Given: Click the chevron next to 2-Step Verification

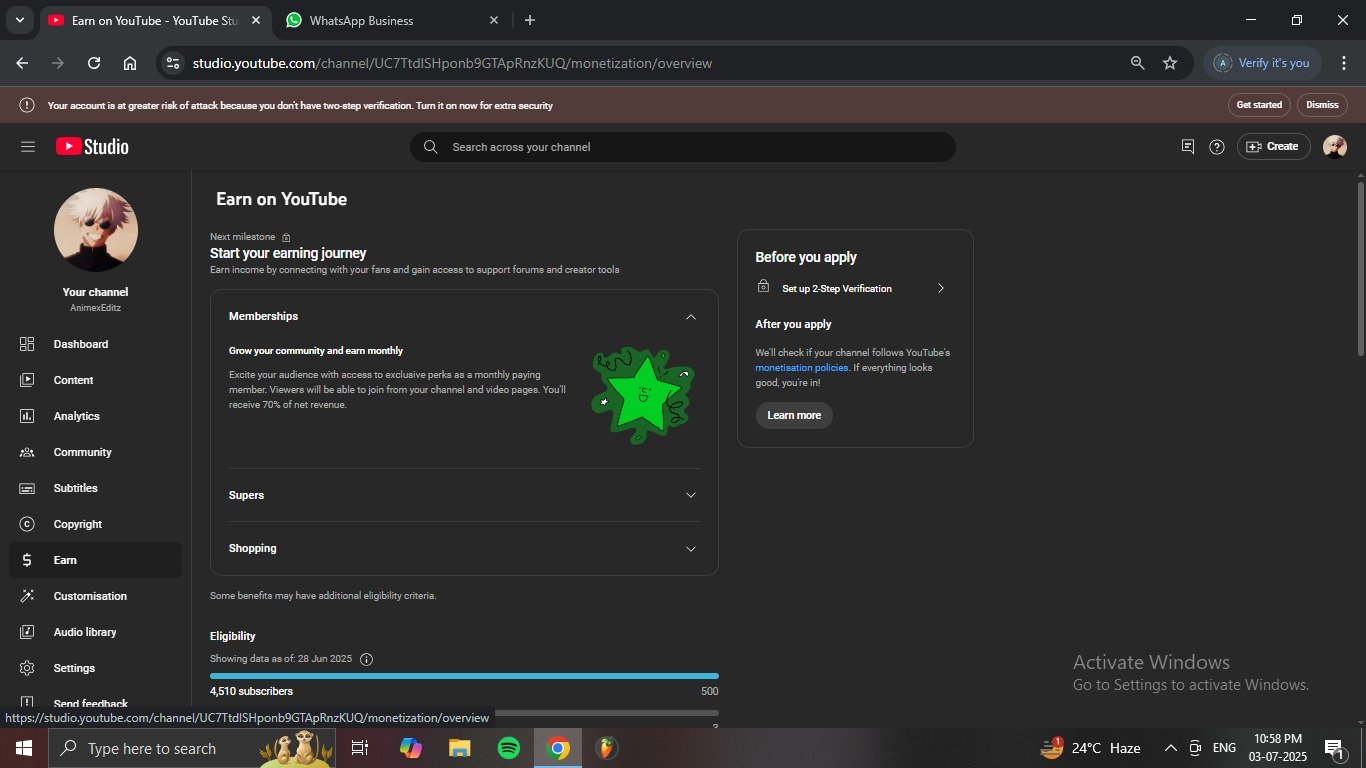Looking at the screenshot, I should 940,288.
